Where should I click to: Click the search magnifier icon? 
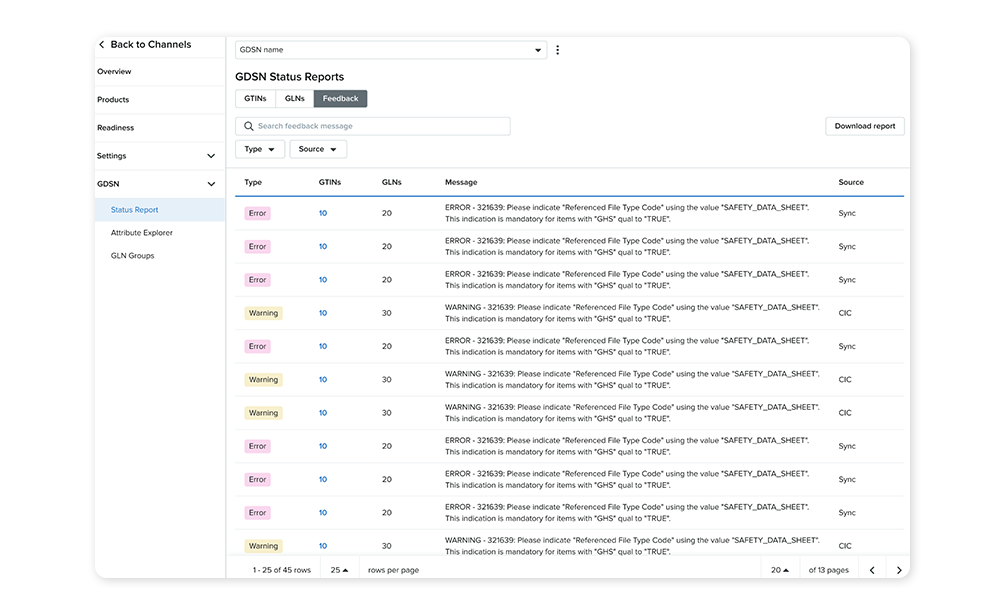[249, 126]
